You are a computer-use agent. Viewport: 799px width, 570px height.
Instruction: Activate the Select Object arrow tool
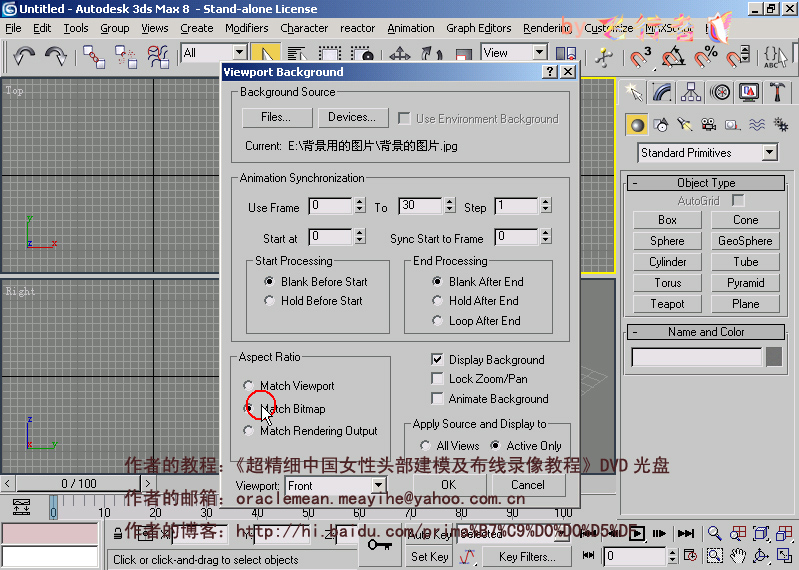pyautogui.click(x=266, y=55)
